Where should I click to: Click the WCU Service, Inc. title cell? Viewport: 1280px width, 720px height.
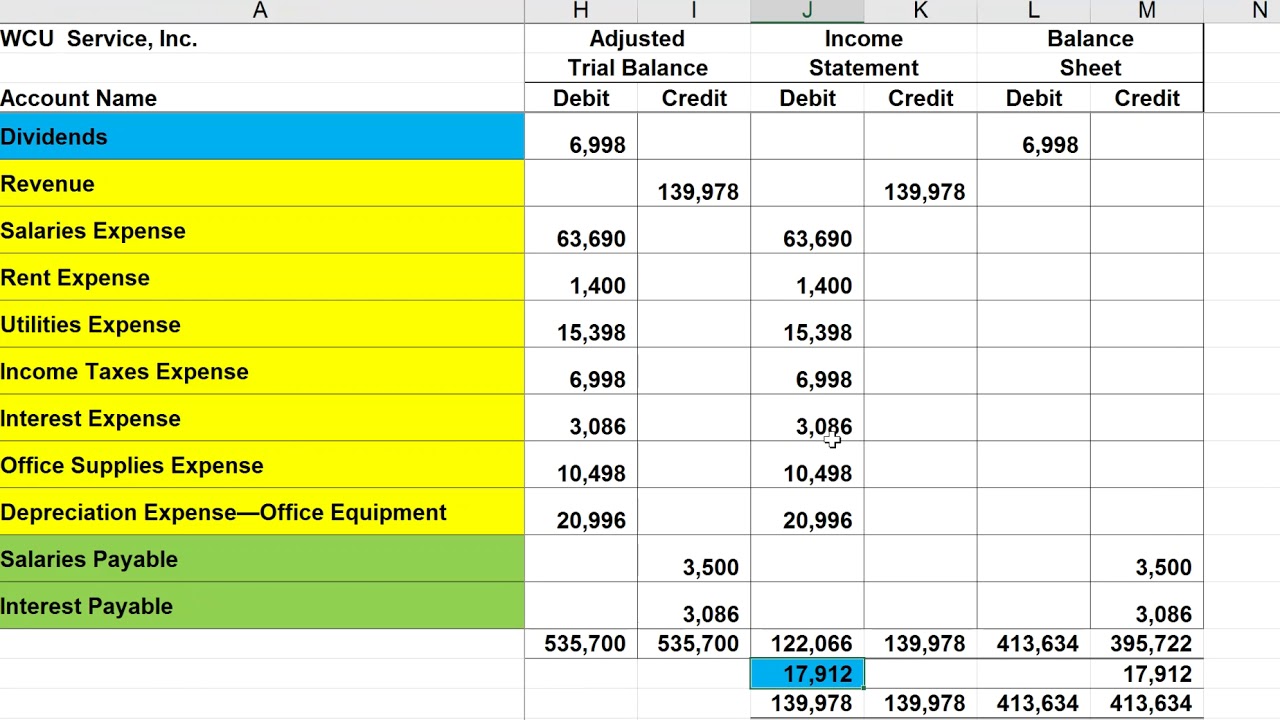click(x=261, y=39)
